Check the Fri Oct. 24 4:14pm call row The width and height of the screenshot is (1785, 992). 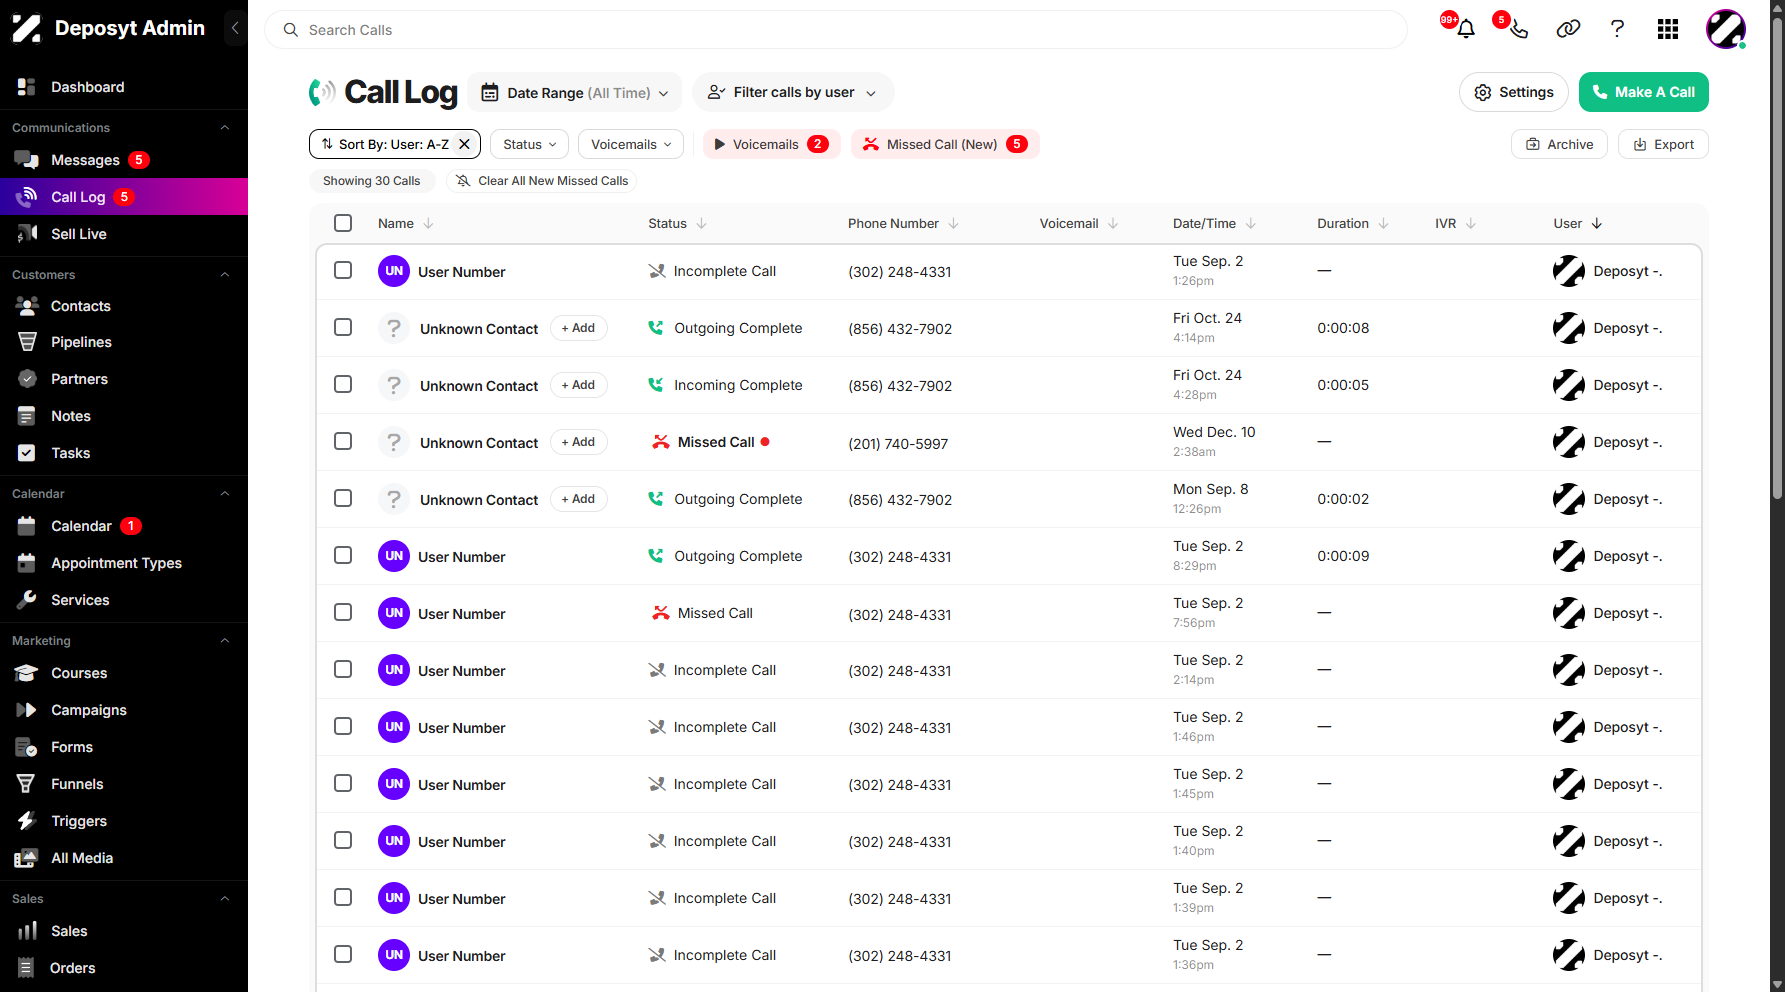[343, 327]
